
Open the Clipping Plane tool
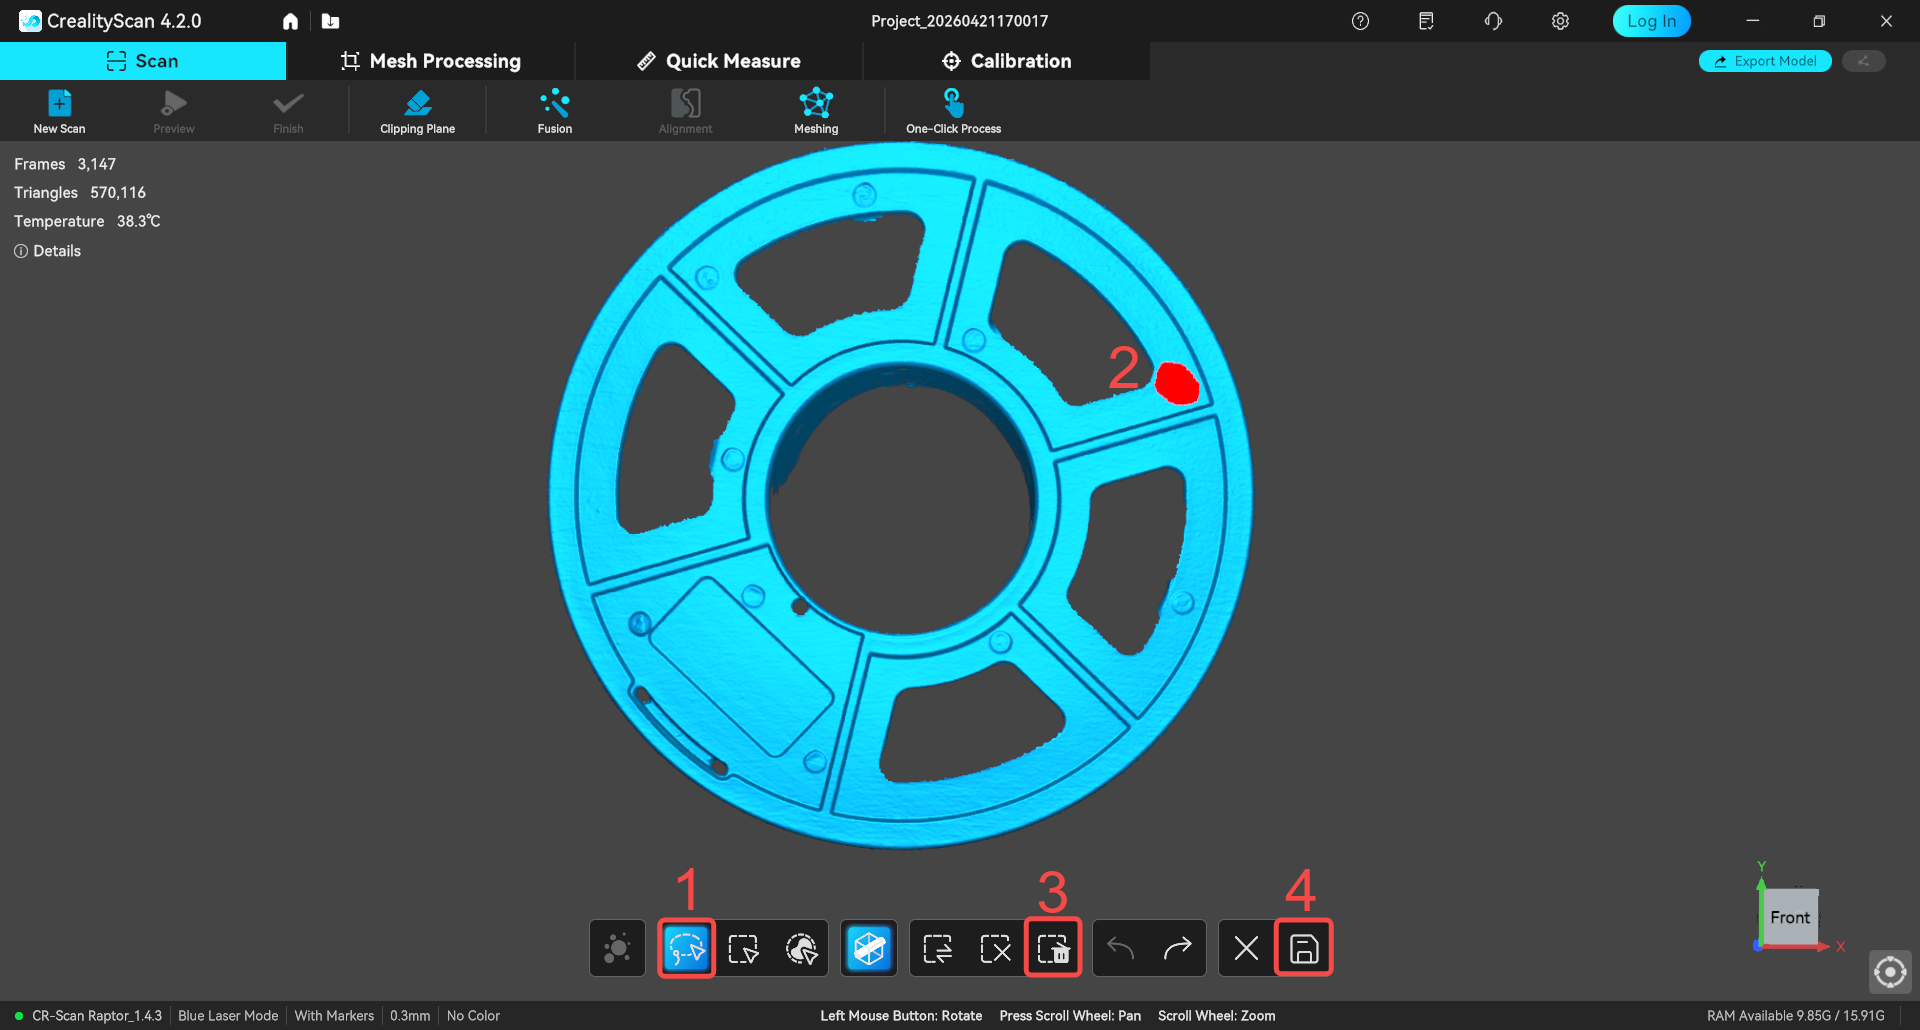417,111
